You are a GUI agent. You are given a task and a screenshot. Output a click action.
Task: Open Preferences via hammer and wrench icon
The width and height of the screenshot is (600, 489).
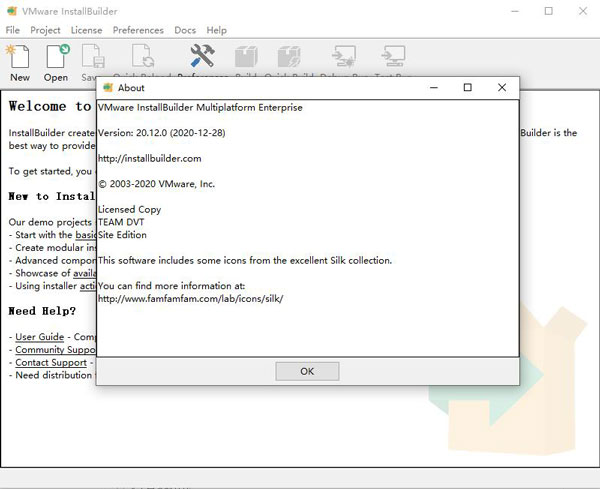202,56
